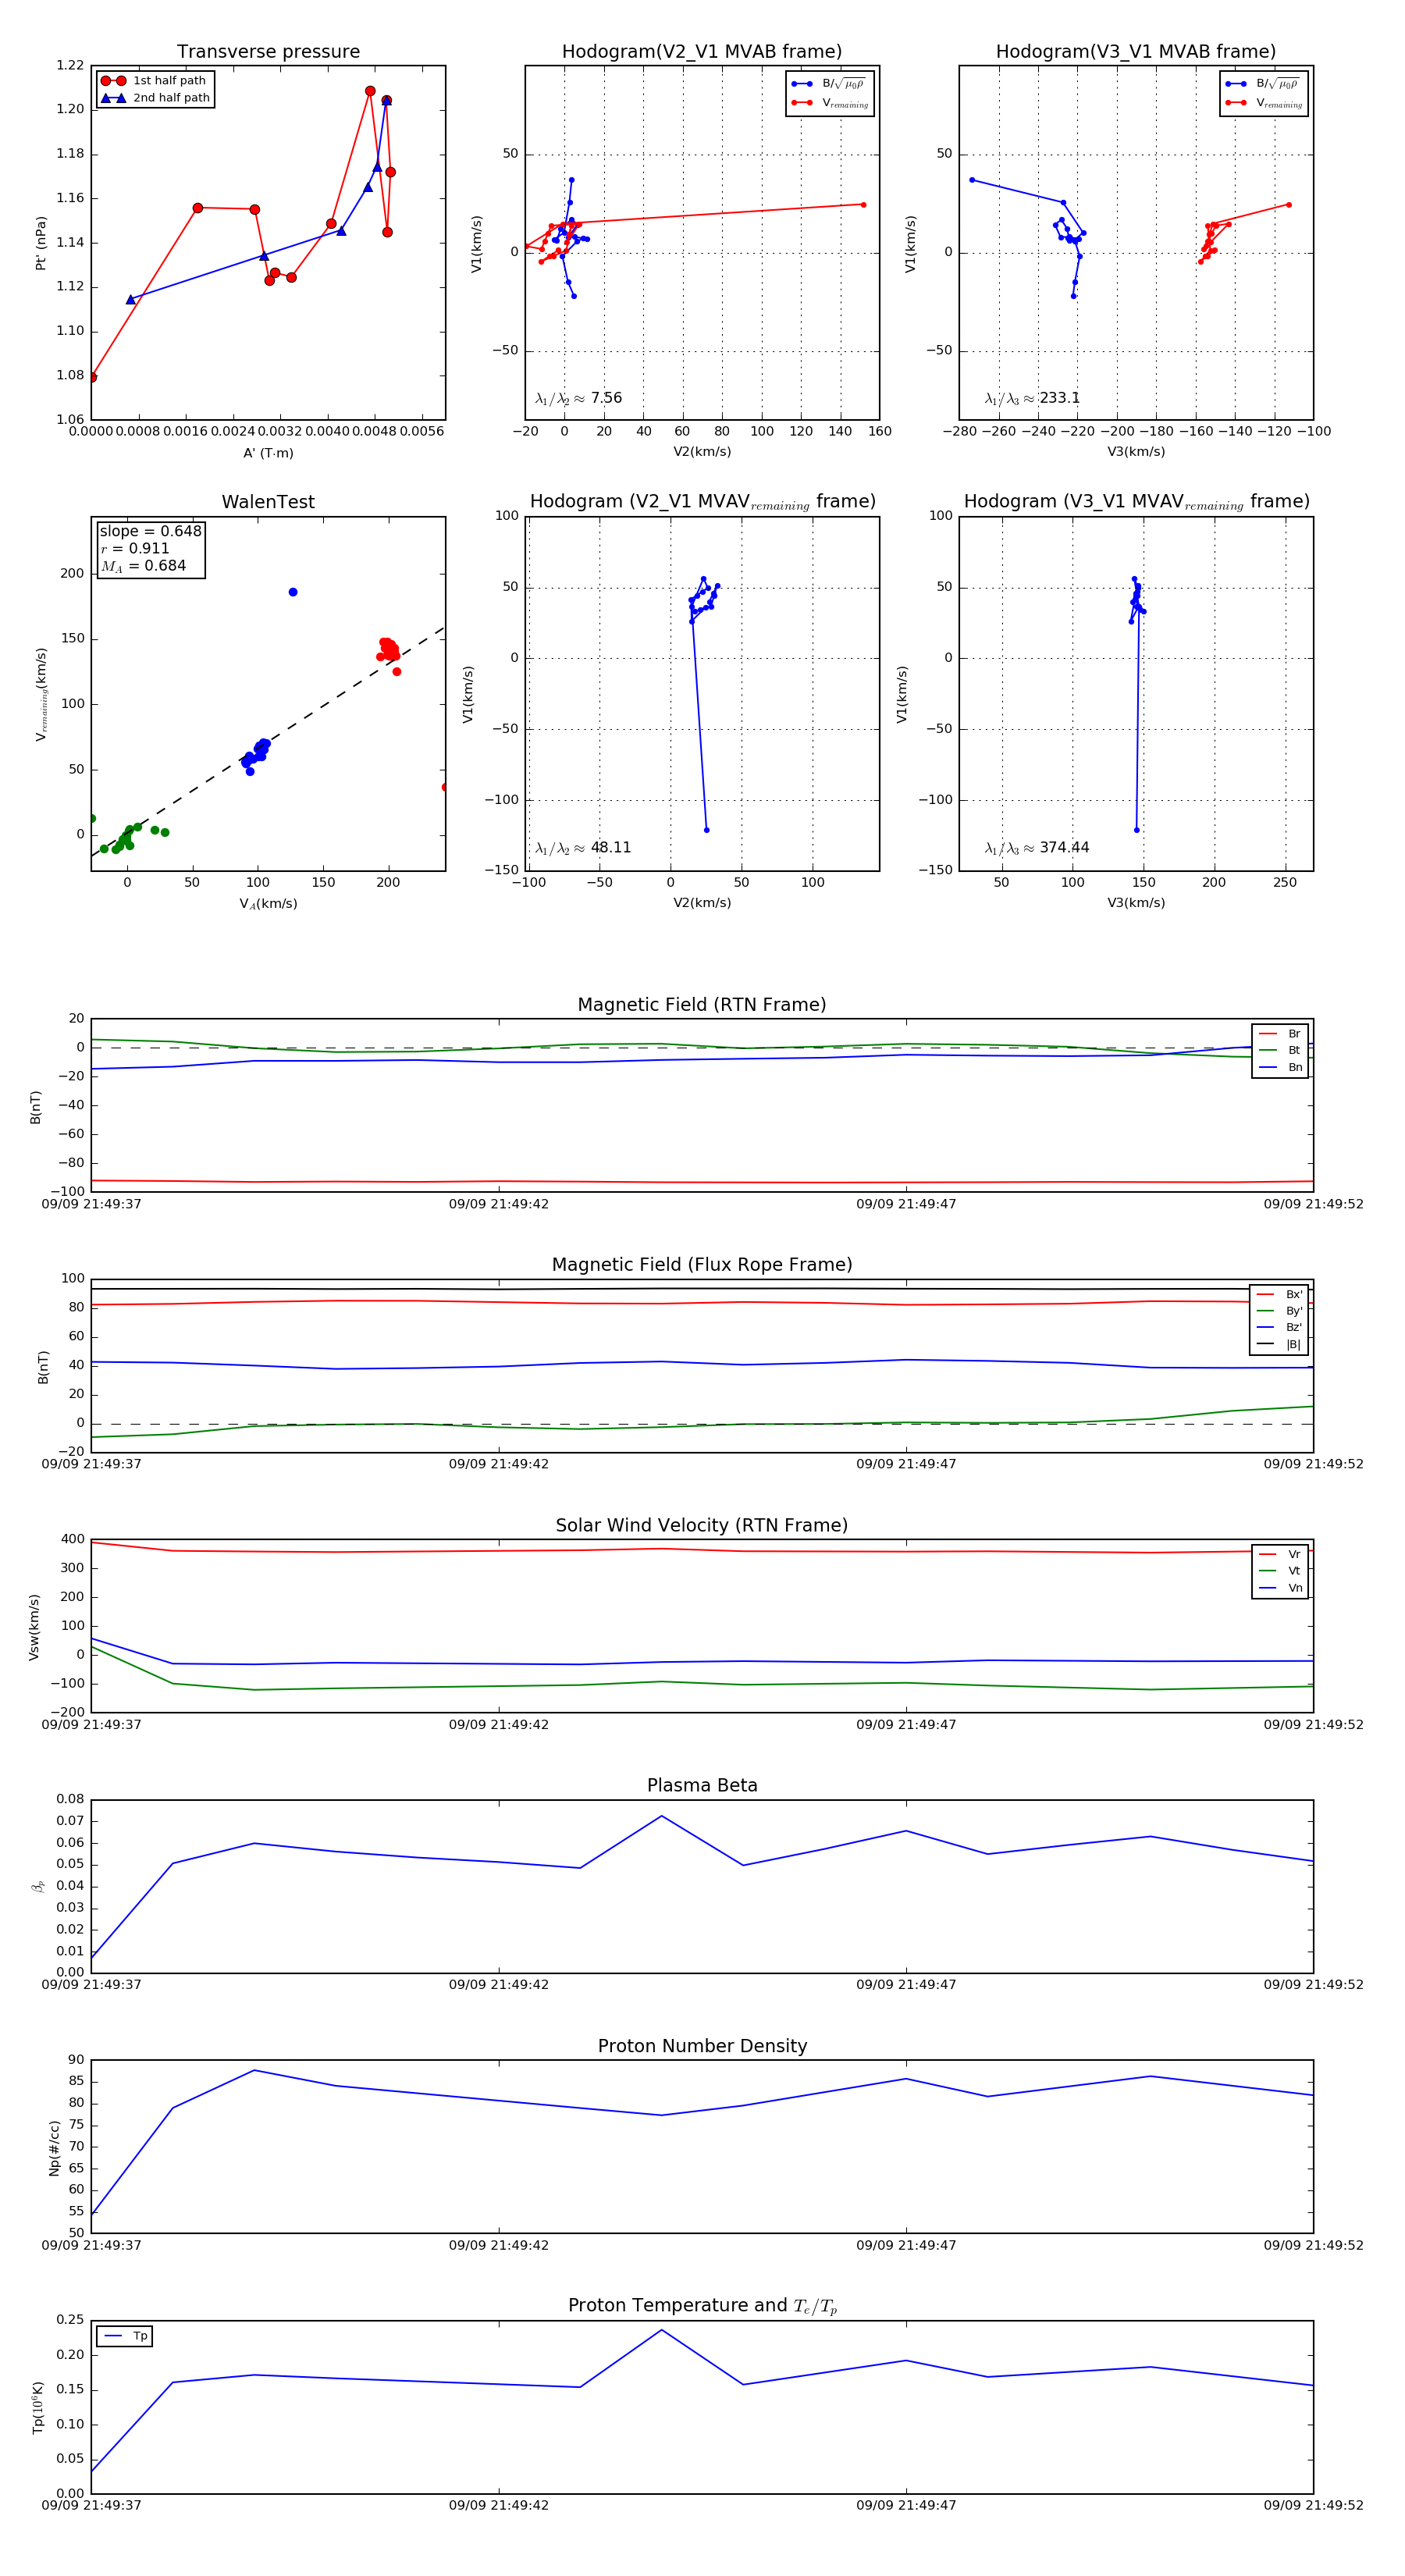Click the highest peak of the Proton Temperature curve
The height and width of the screenshot is (2576, 1405).
pos(661,2331)
